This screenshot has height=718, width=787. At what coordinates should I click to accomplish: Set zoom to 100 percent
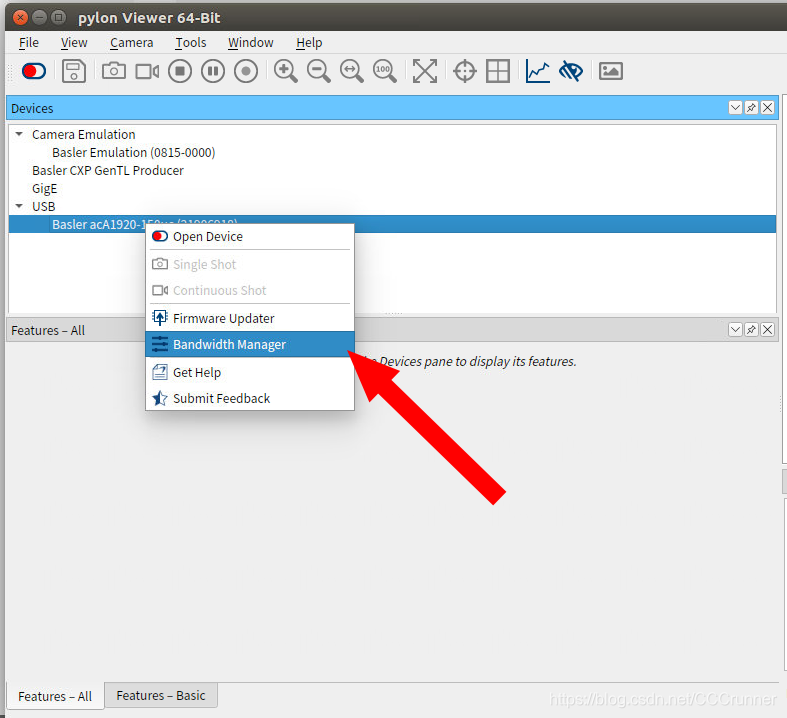coord(384,71)
